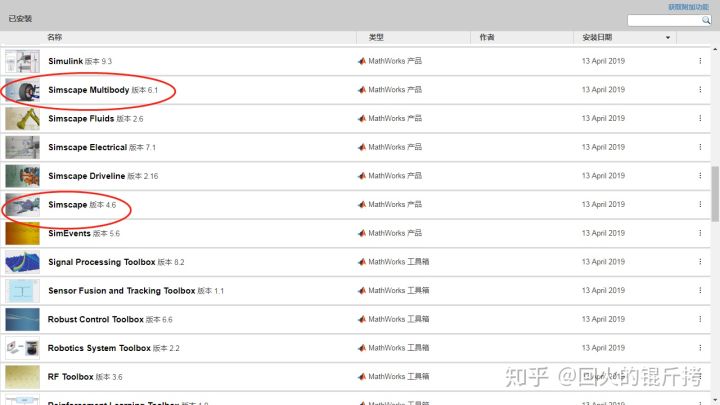Viewport: 720px width, 405px height.
Task: Open the 获取附加功能 link
Action: point(690,6)
